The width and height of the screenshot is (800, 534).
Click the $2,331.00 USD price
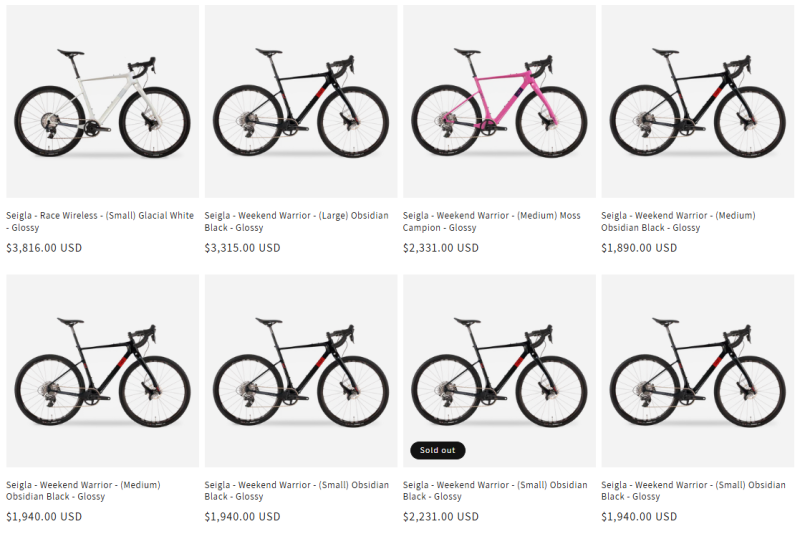click(441, 248)
